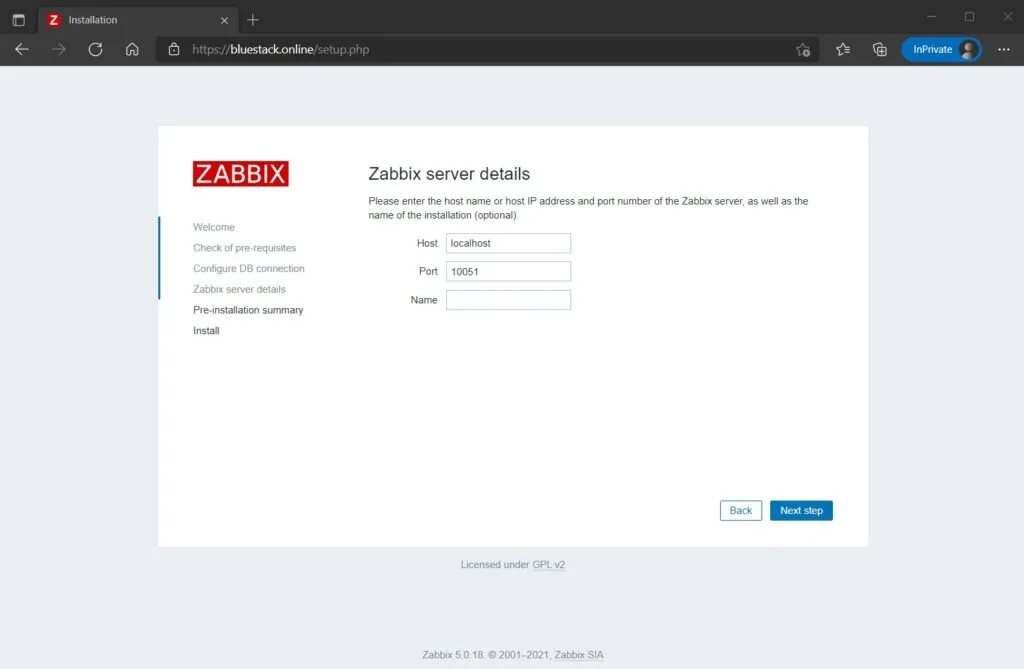Open the InPrivate profile button
The height and width of the screenshot is (669, 1024).
pyautogui.click(x=941, y=50)
